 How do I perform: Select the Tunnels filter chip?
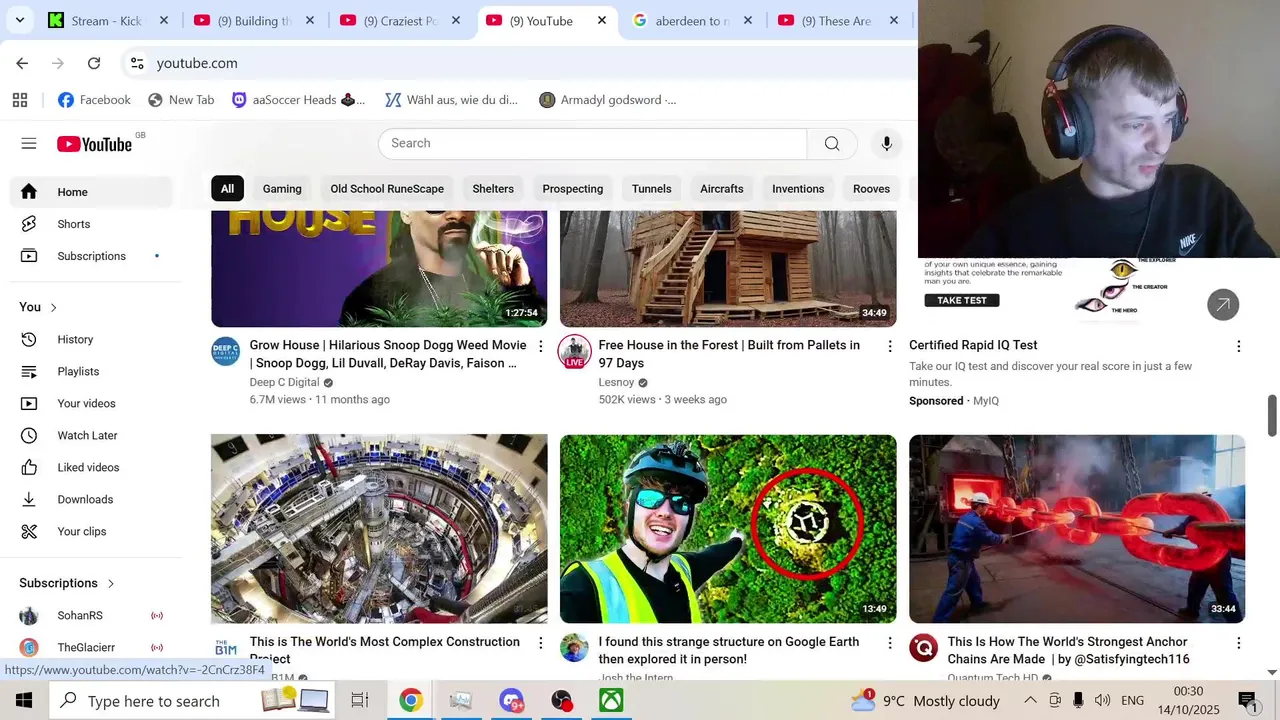point(651,189)
